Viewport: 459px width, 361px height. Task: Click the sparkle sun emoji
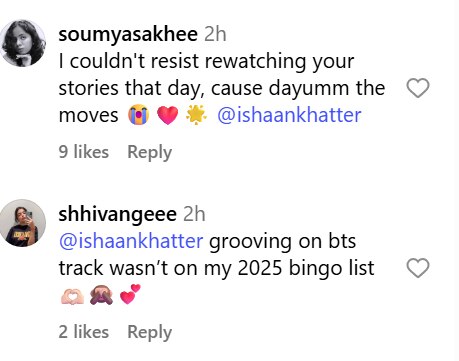[x=196, y=115]
